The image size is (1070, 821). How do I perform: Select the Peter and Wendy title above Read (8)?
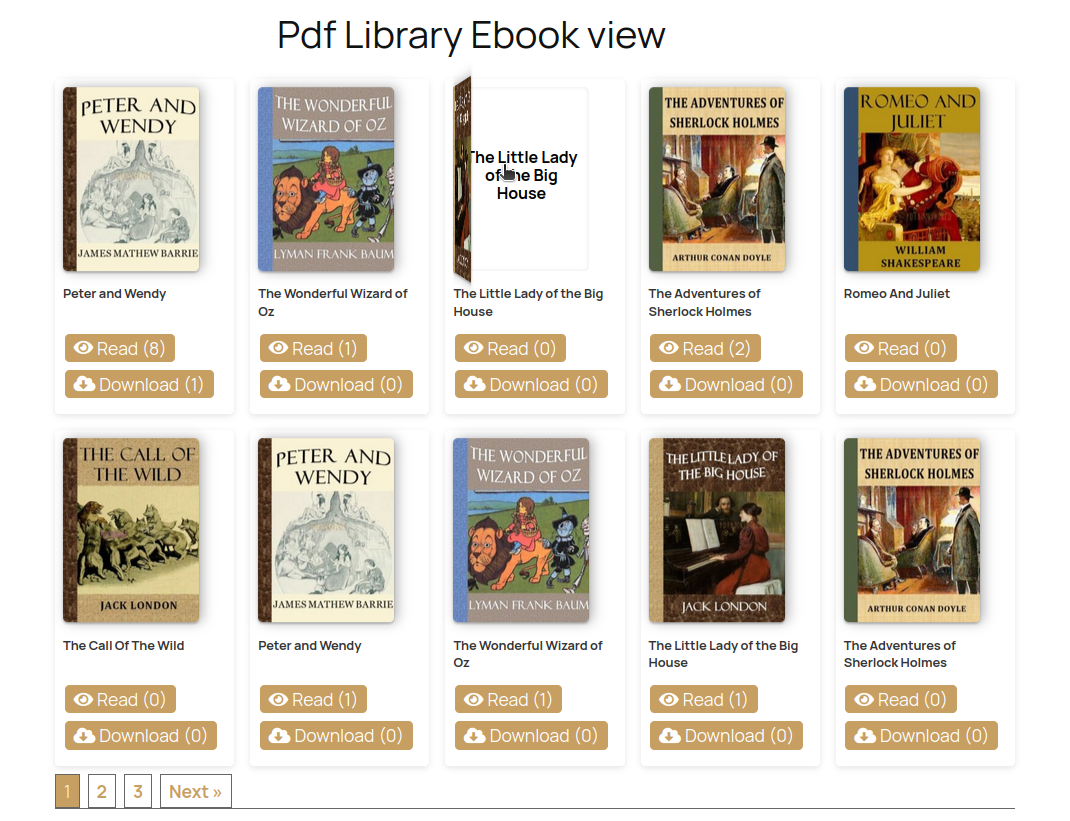115,293
